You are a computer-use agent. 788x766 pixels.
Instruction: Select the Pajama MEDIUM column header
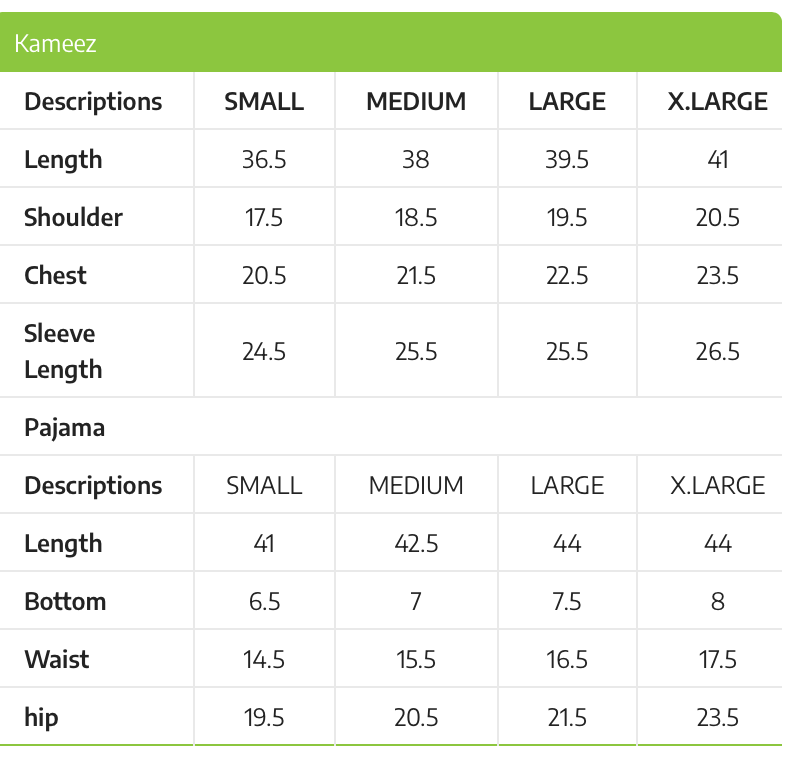coord(416,486)
